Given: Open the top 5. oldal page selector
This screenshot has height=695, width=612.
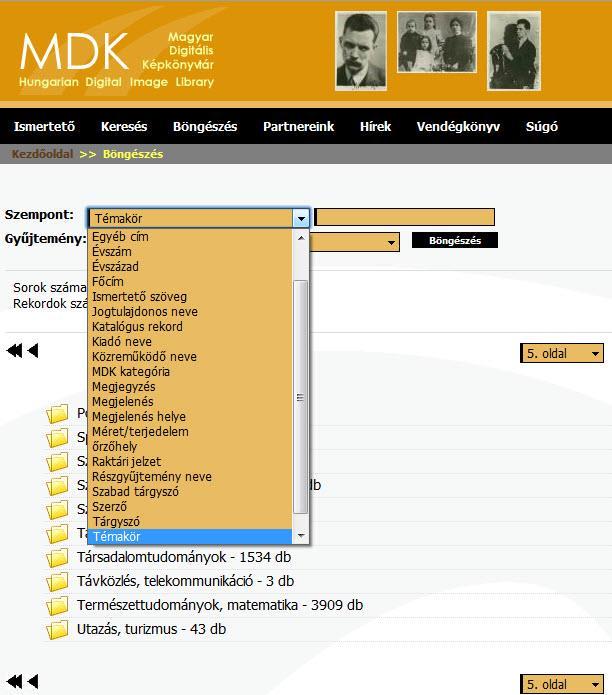Looking at the screenshot, I should 562,354.
